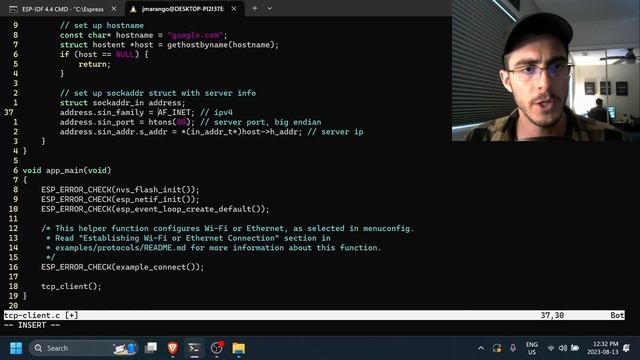This screenshot has height=360, width=640.
Task: Click the Windows Terminal taskbar icon
Action: [194, 348]
